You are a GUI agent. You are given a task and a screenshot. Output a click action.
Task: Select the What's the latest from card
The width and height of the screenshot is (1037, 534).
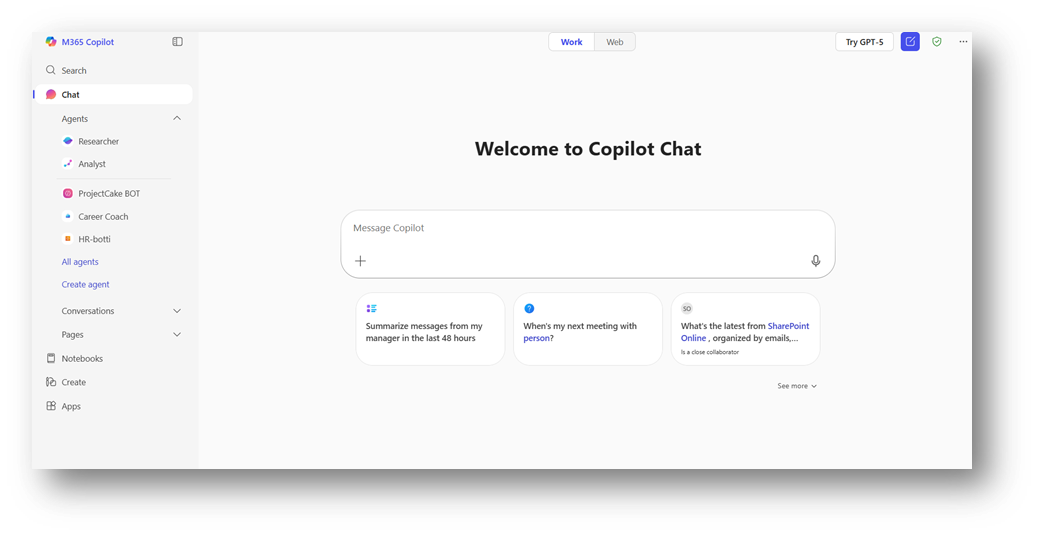(x=745, y=329)
